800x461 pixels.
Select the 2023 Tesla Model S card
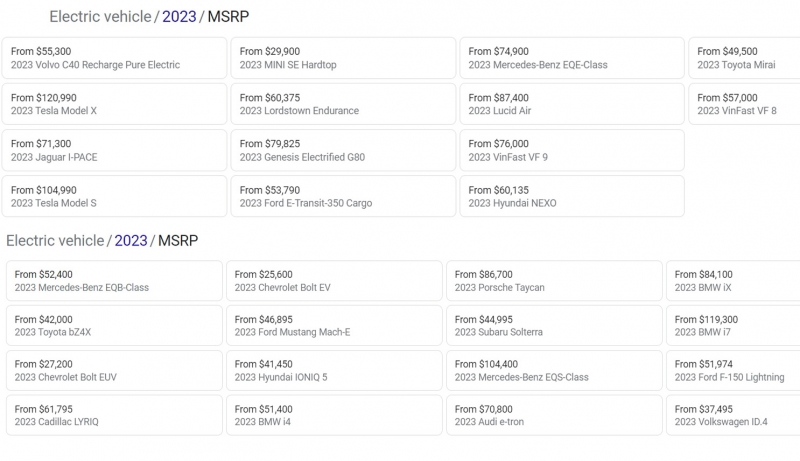114,196
